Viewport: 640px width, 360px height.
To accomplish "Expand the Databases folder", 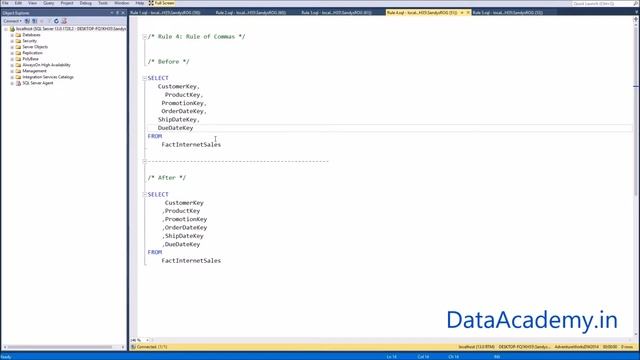I will pyautogui.click(x=12, y=35).
